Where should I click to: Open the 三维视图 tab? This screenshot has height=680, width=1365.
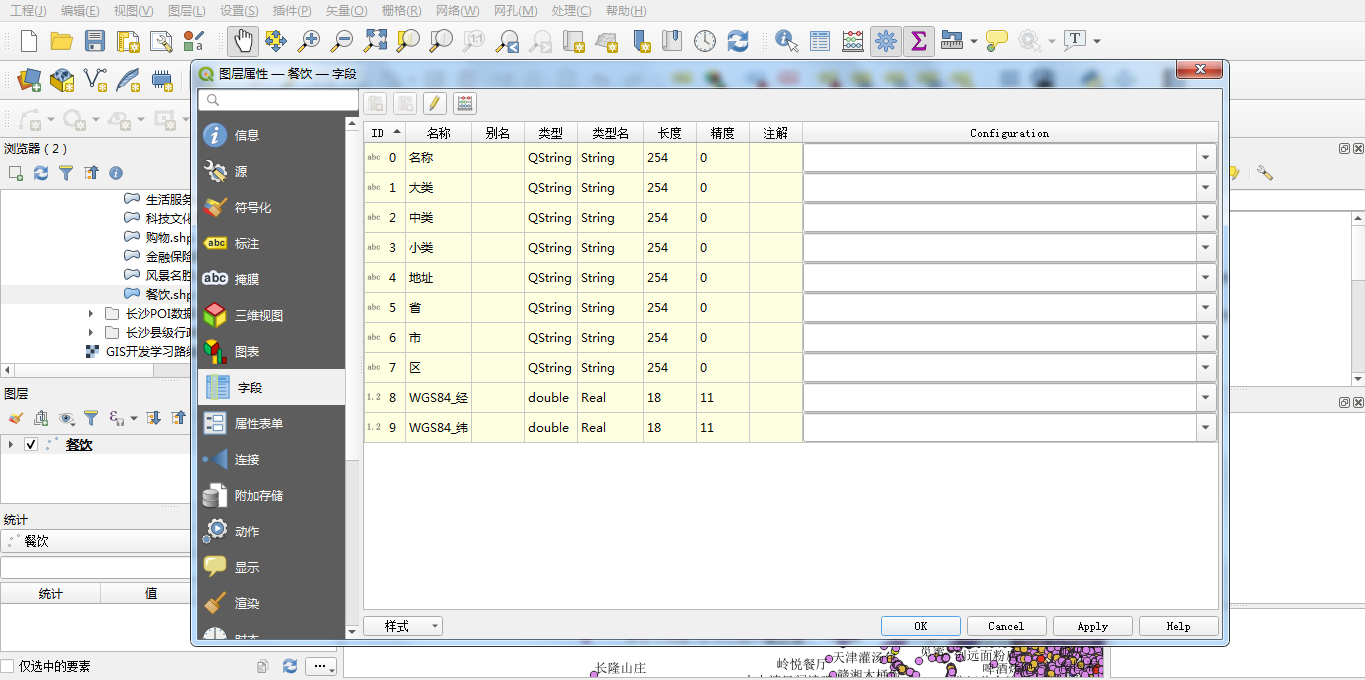271,315
